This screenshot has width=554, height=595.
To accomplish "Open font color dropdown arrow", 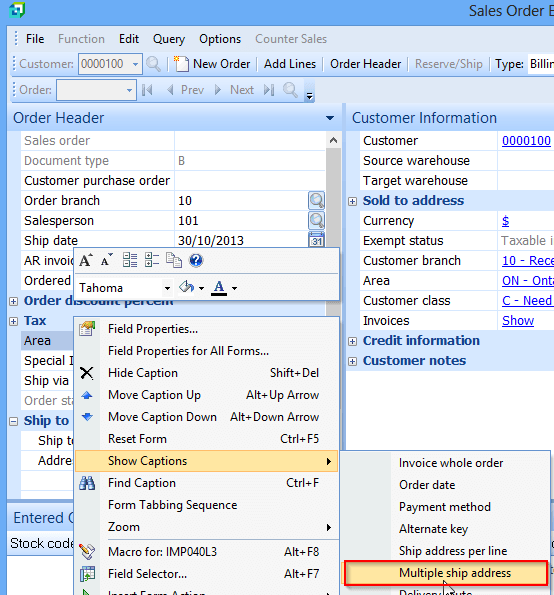I will tap(235, 288).
